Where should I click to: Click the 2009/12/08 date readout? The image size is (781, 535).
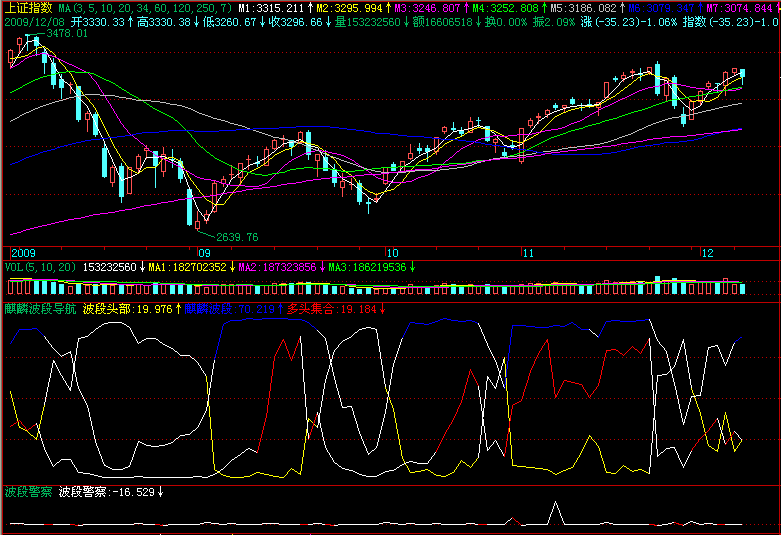35,21
